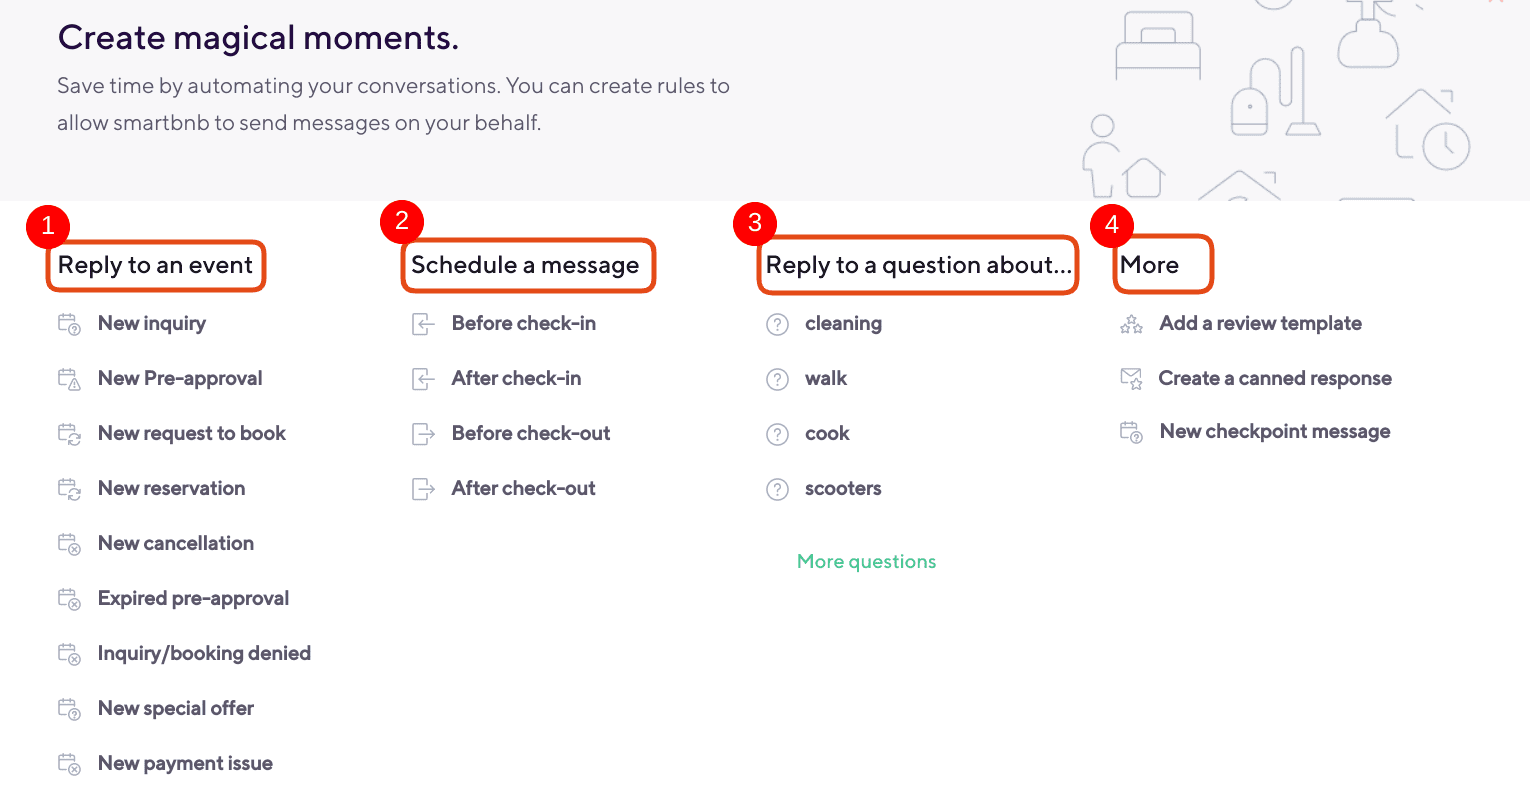Select the walk question reply
1530x787 pixels.
[x=825, y=379]
